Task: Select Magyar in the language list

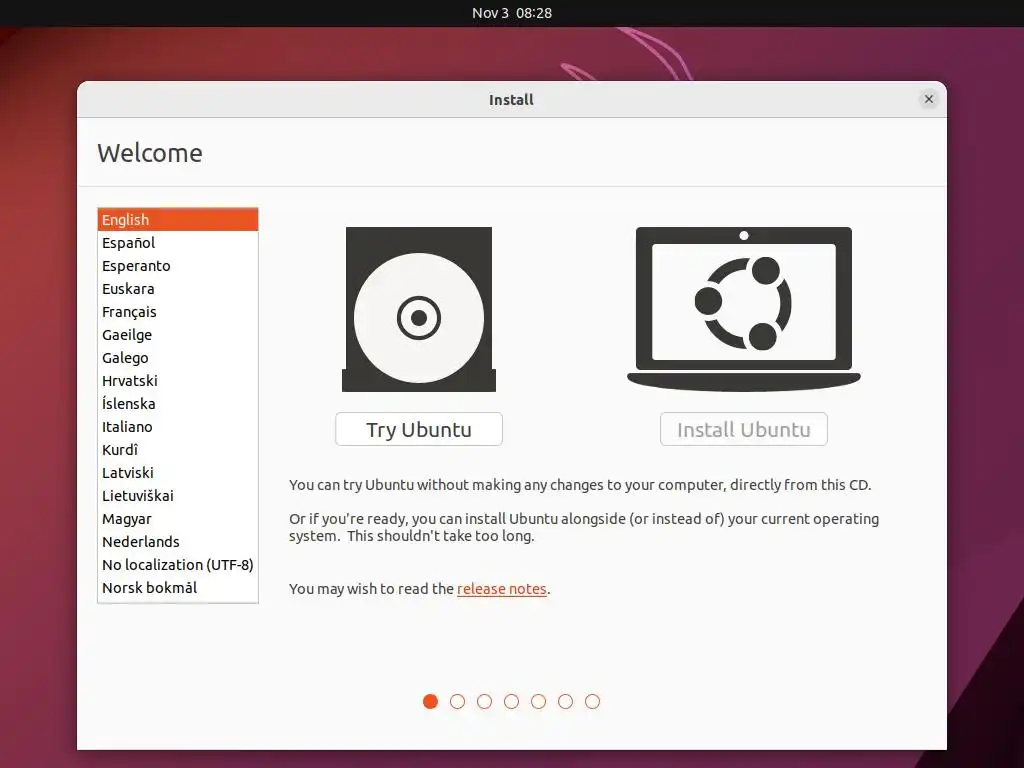Action: click(178, 519)
